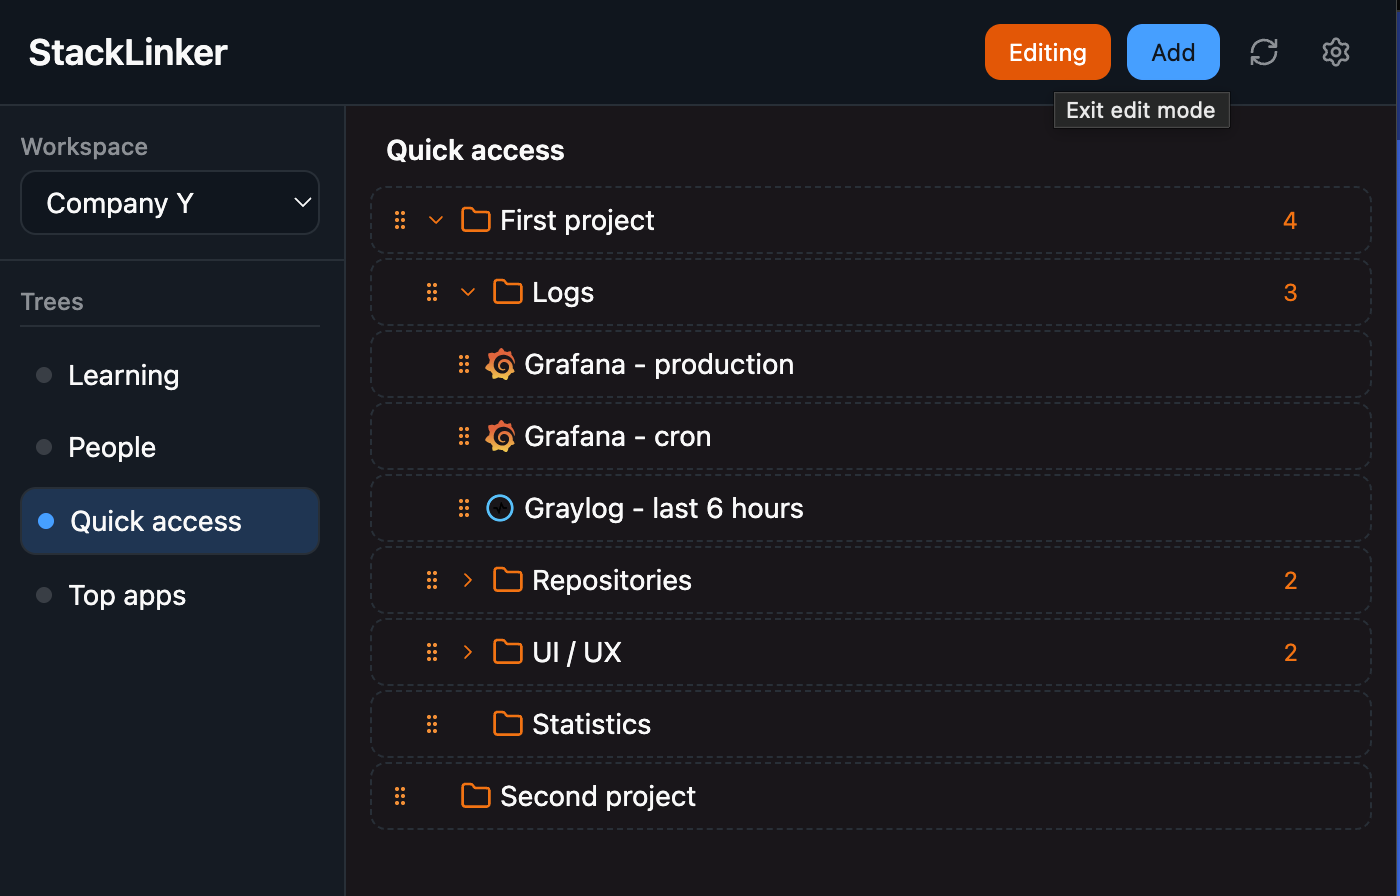Select the Grafana - cron app icon
Screen dimensions: 1400x896
coord(501,436)
